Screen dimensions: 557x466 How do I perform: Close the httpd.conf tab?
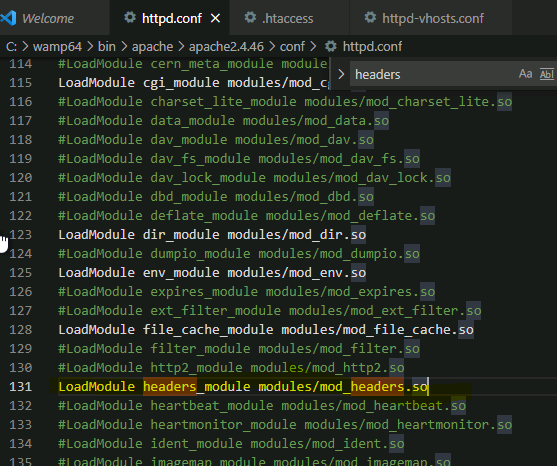[x=215, y=18]
